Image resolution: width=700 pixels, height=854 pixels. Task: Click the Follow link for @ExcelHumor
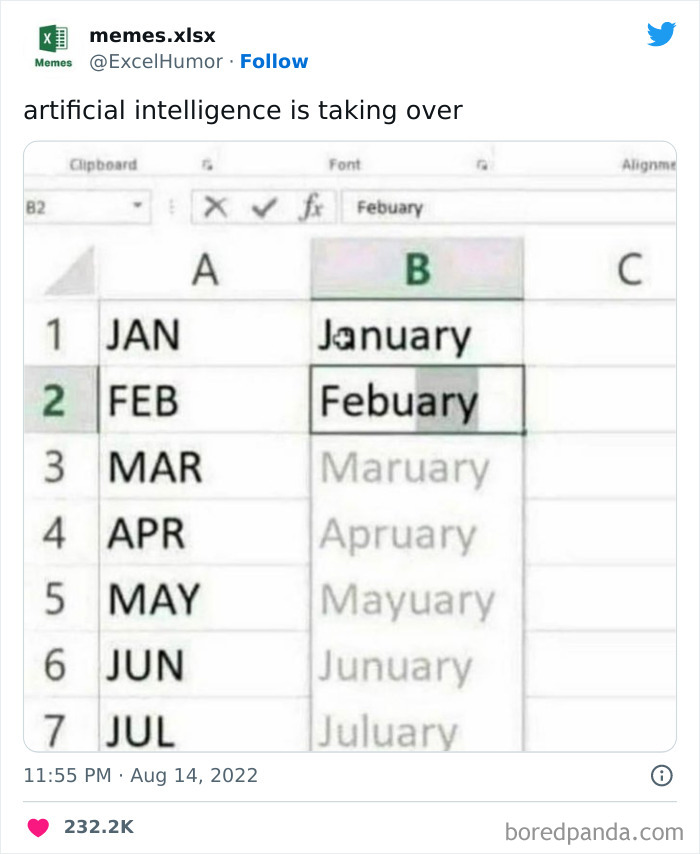[x=275, y=61]
